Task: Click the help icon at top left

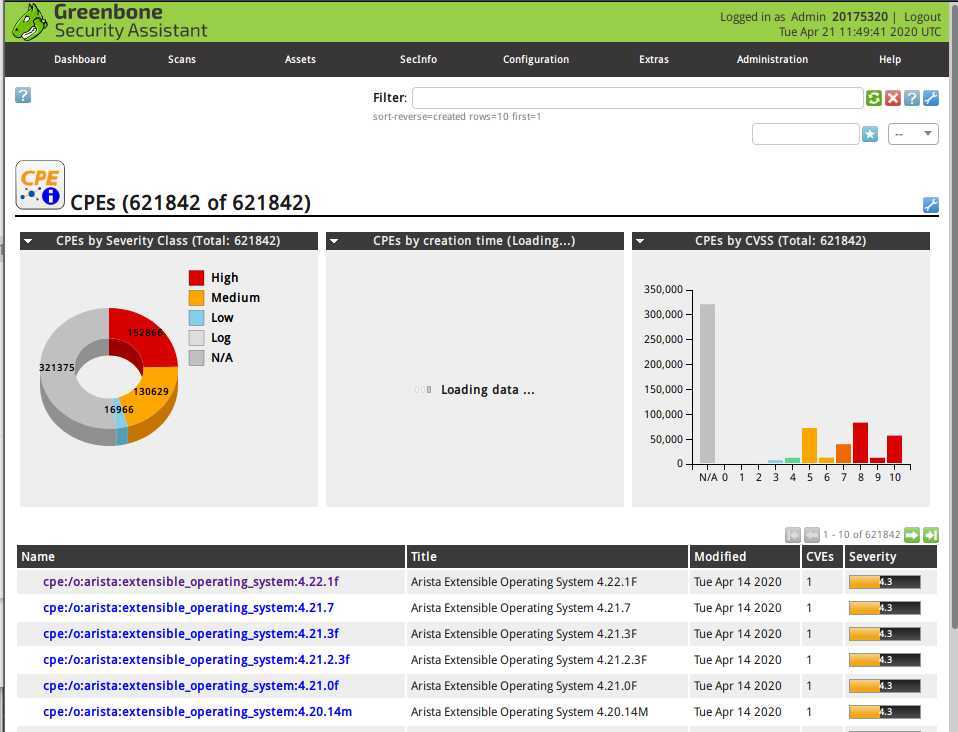Action: (23, 95)
